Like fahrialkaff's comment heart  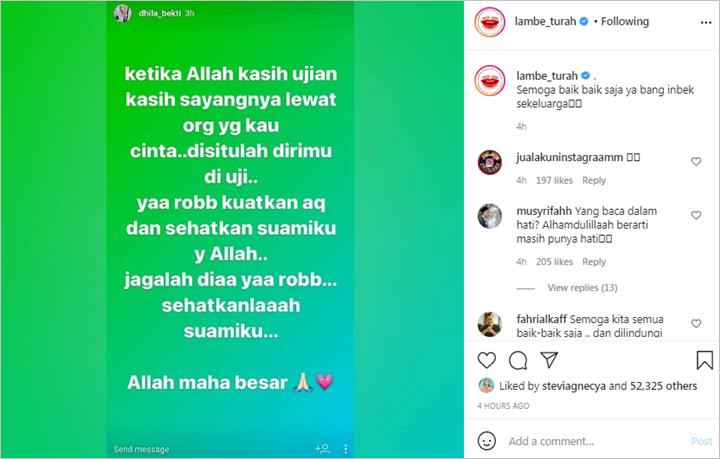(696, 324)
